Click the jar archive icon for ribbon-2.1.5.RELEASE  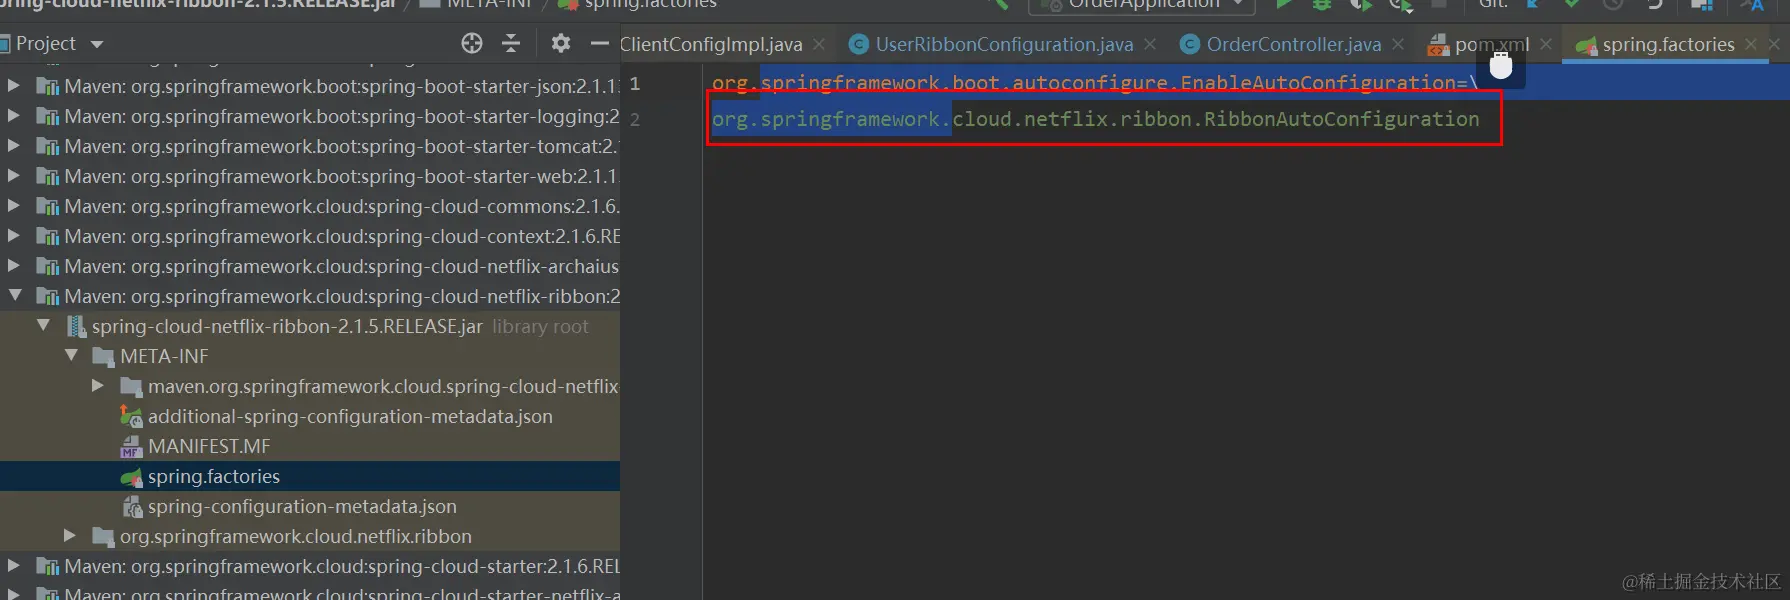click(x=76, y=326)
